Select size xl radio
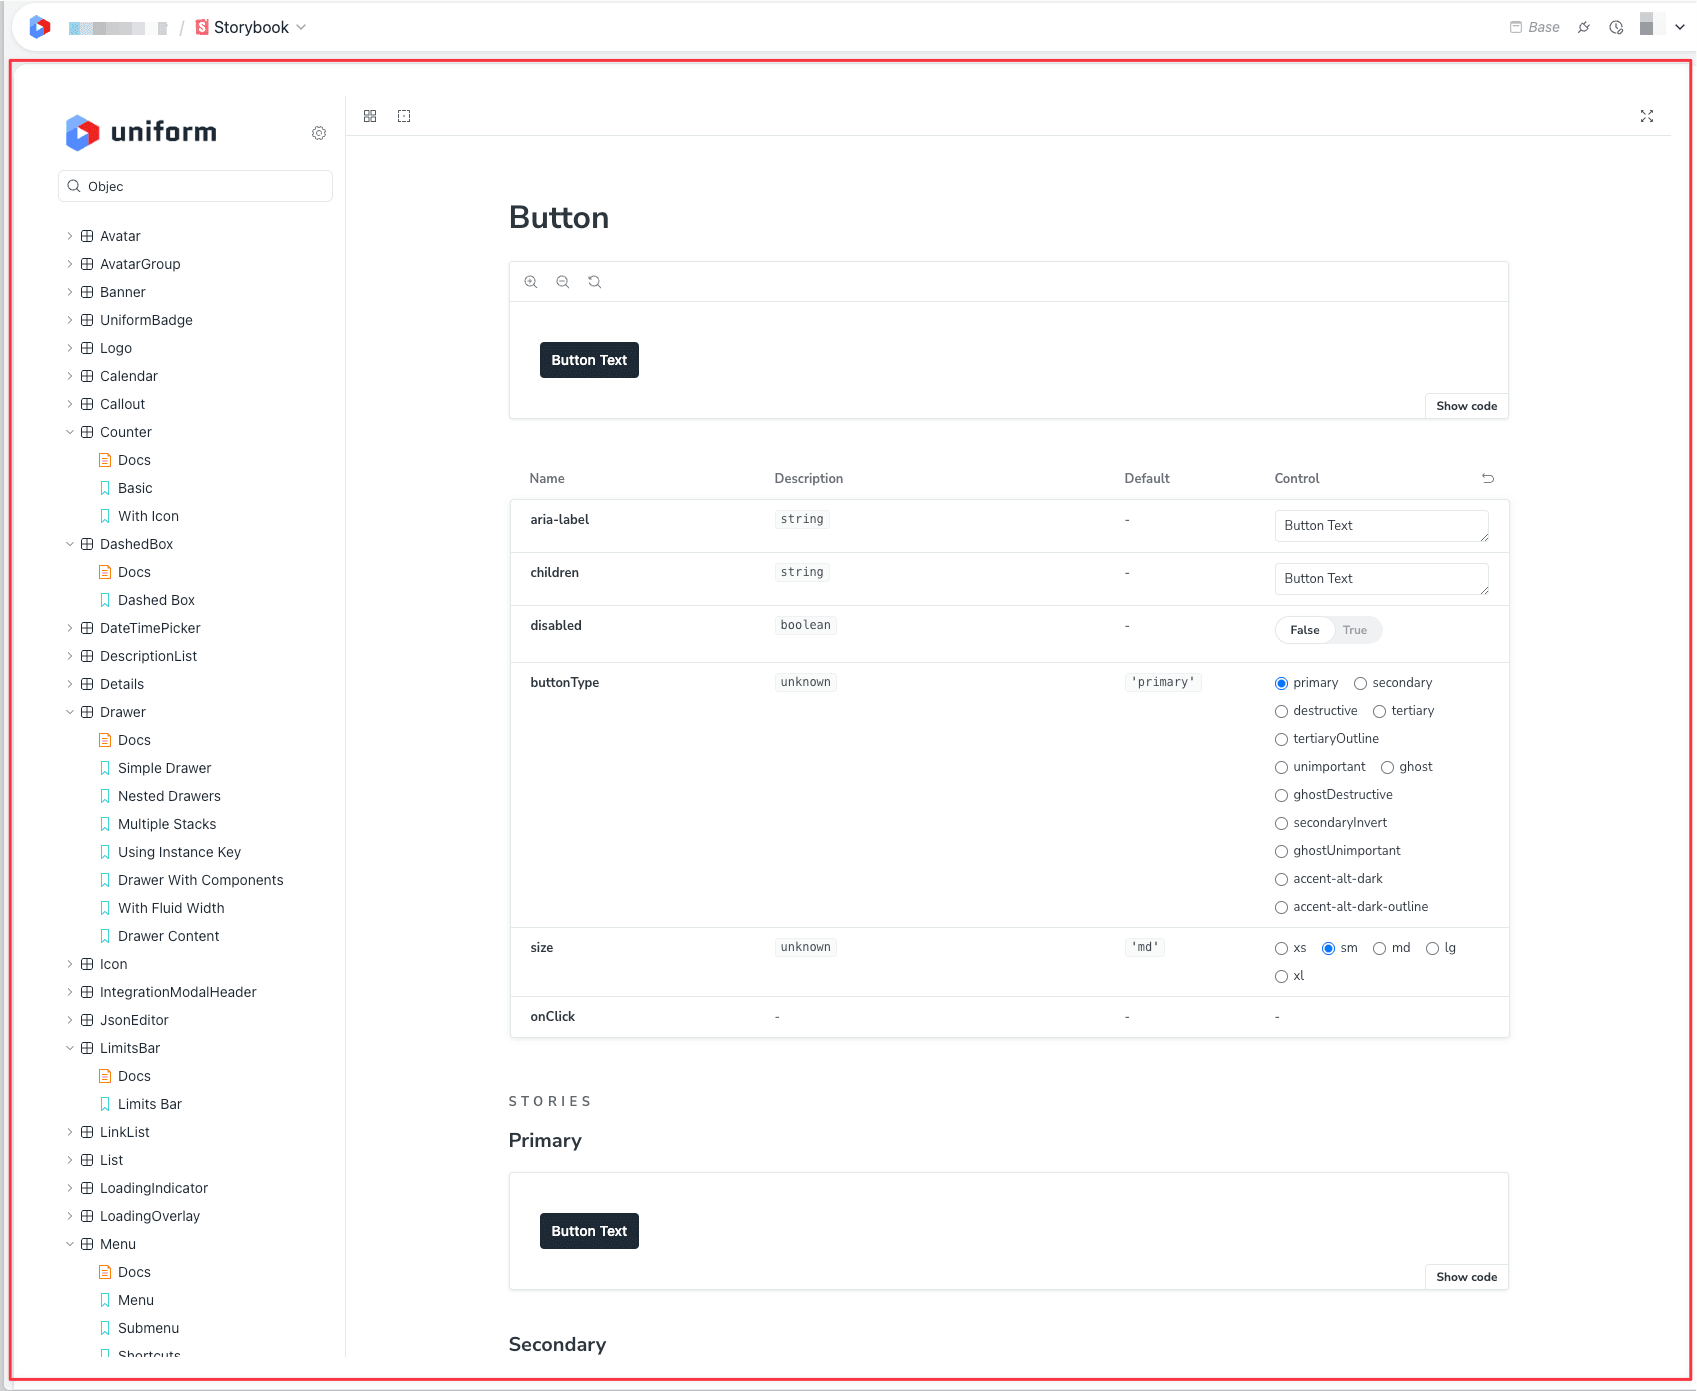 point(1281,976)
